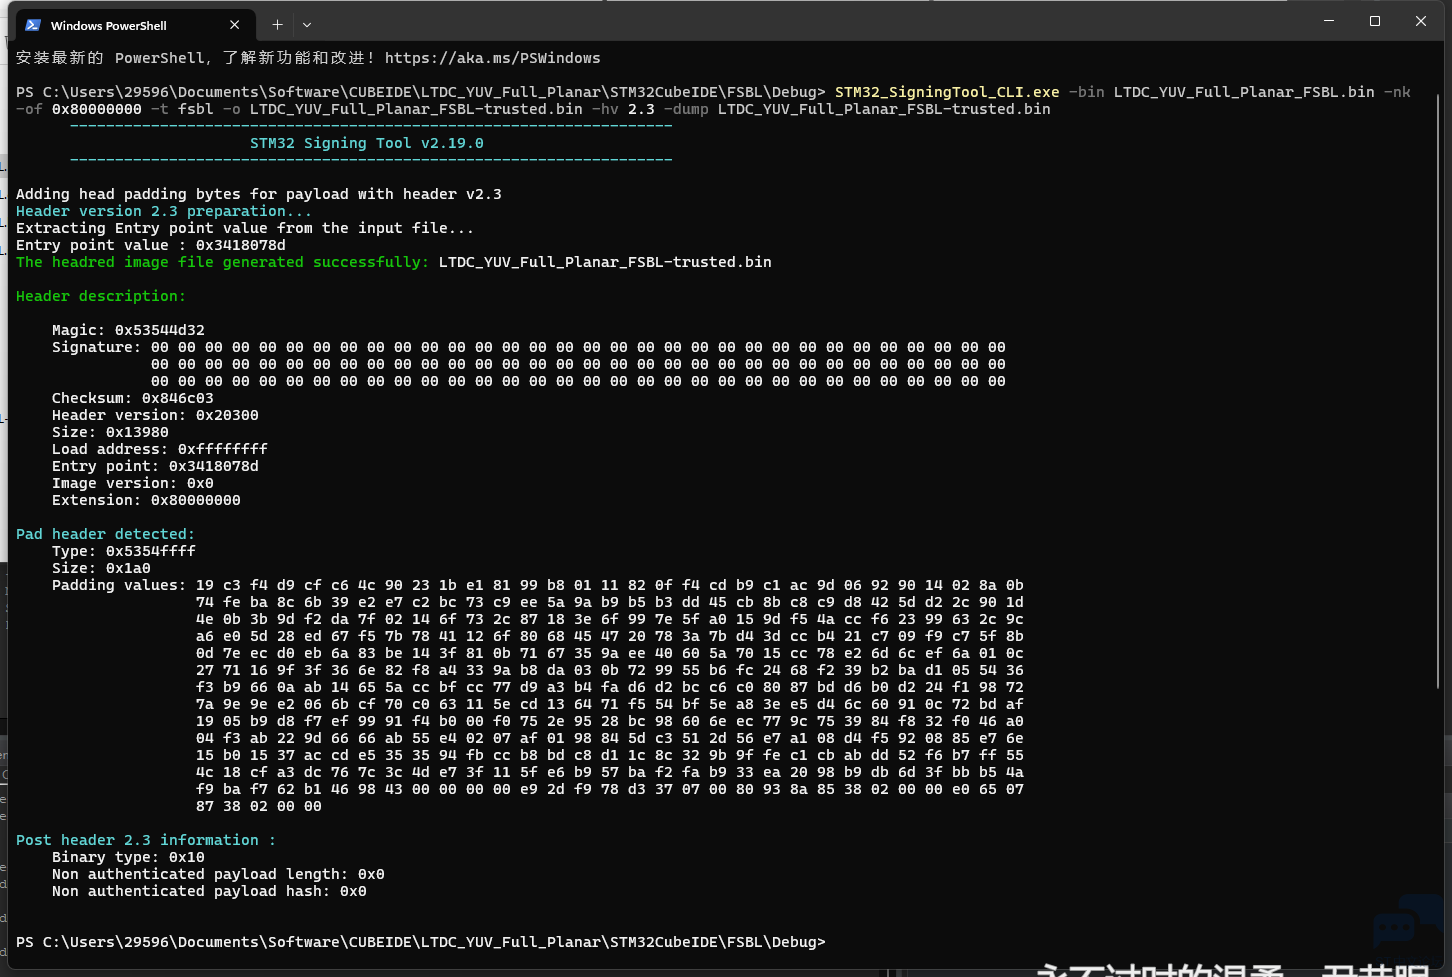The image size is (1452, 977).
Task: Click the 'Header version: 0x20300' line
Action: coord(155,415)
